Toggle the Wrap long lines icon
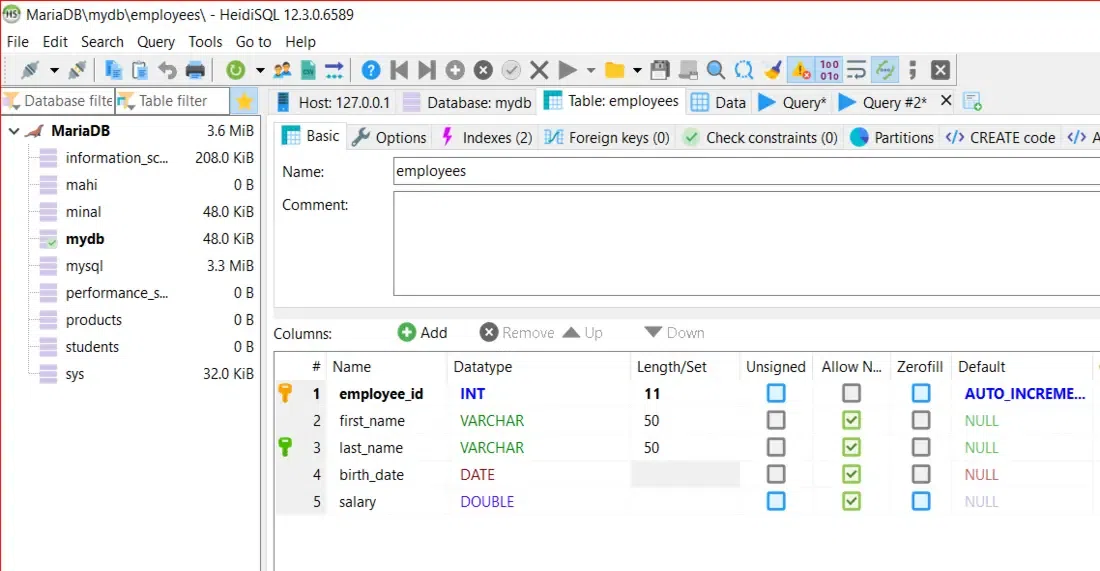Image resolution: width=1100 pixels, height=571 pixels. click(x=857, y=70)
